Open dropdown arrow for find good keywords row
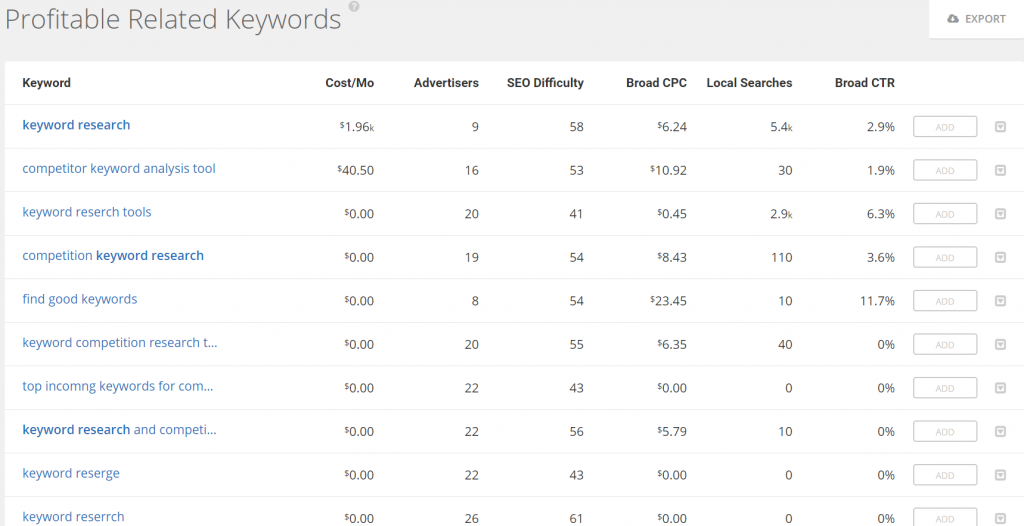1024x526 pixels. click(x=1000, y=301)
